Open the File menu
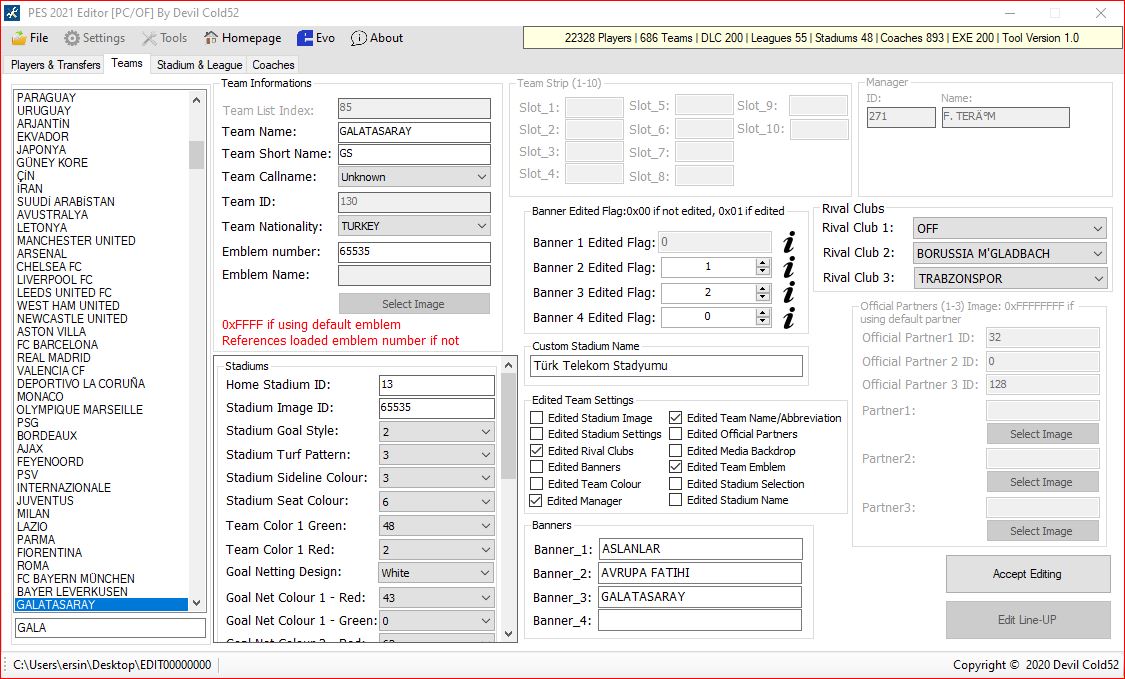Screen dimensions: 1125x679 coord(30,38)
